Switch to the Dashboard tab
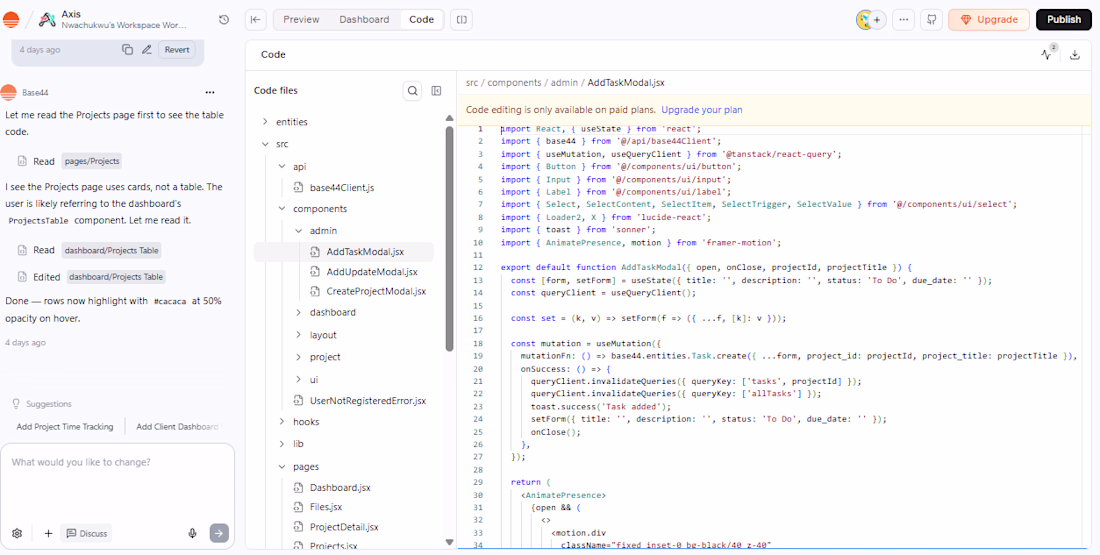Screen dimensions: 1100x555 pyautogui.click(x=364, y=19)
